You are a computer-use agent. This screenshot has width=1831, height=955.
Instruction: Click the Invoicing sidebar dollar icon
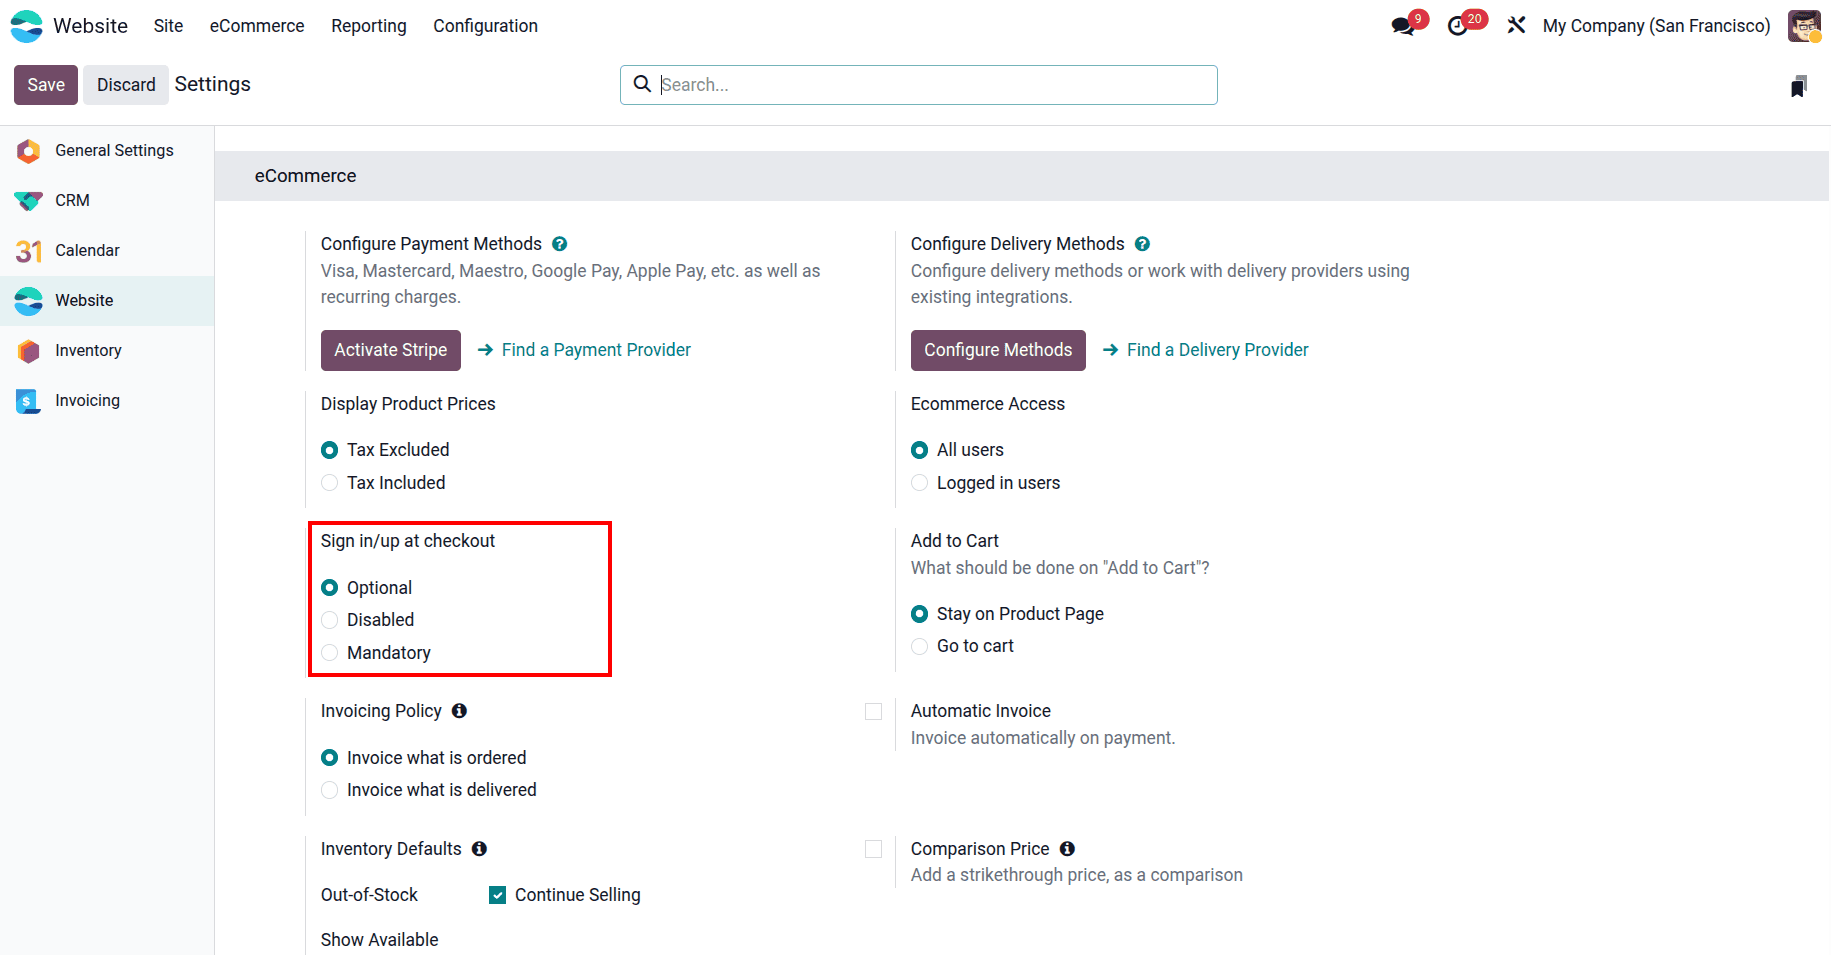pyautogui.click(x=28, y=401)
